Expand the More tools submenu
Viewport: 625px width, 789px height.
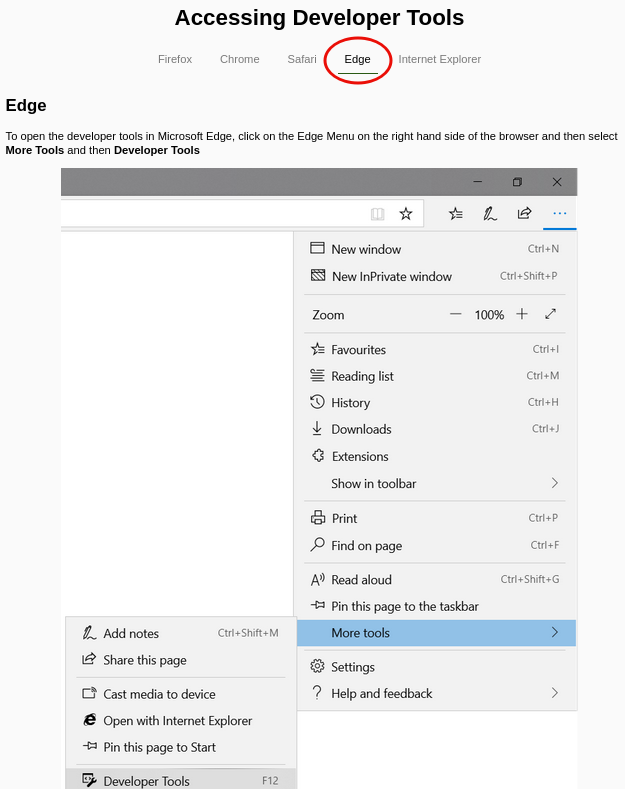pos(436,633)
